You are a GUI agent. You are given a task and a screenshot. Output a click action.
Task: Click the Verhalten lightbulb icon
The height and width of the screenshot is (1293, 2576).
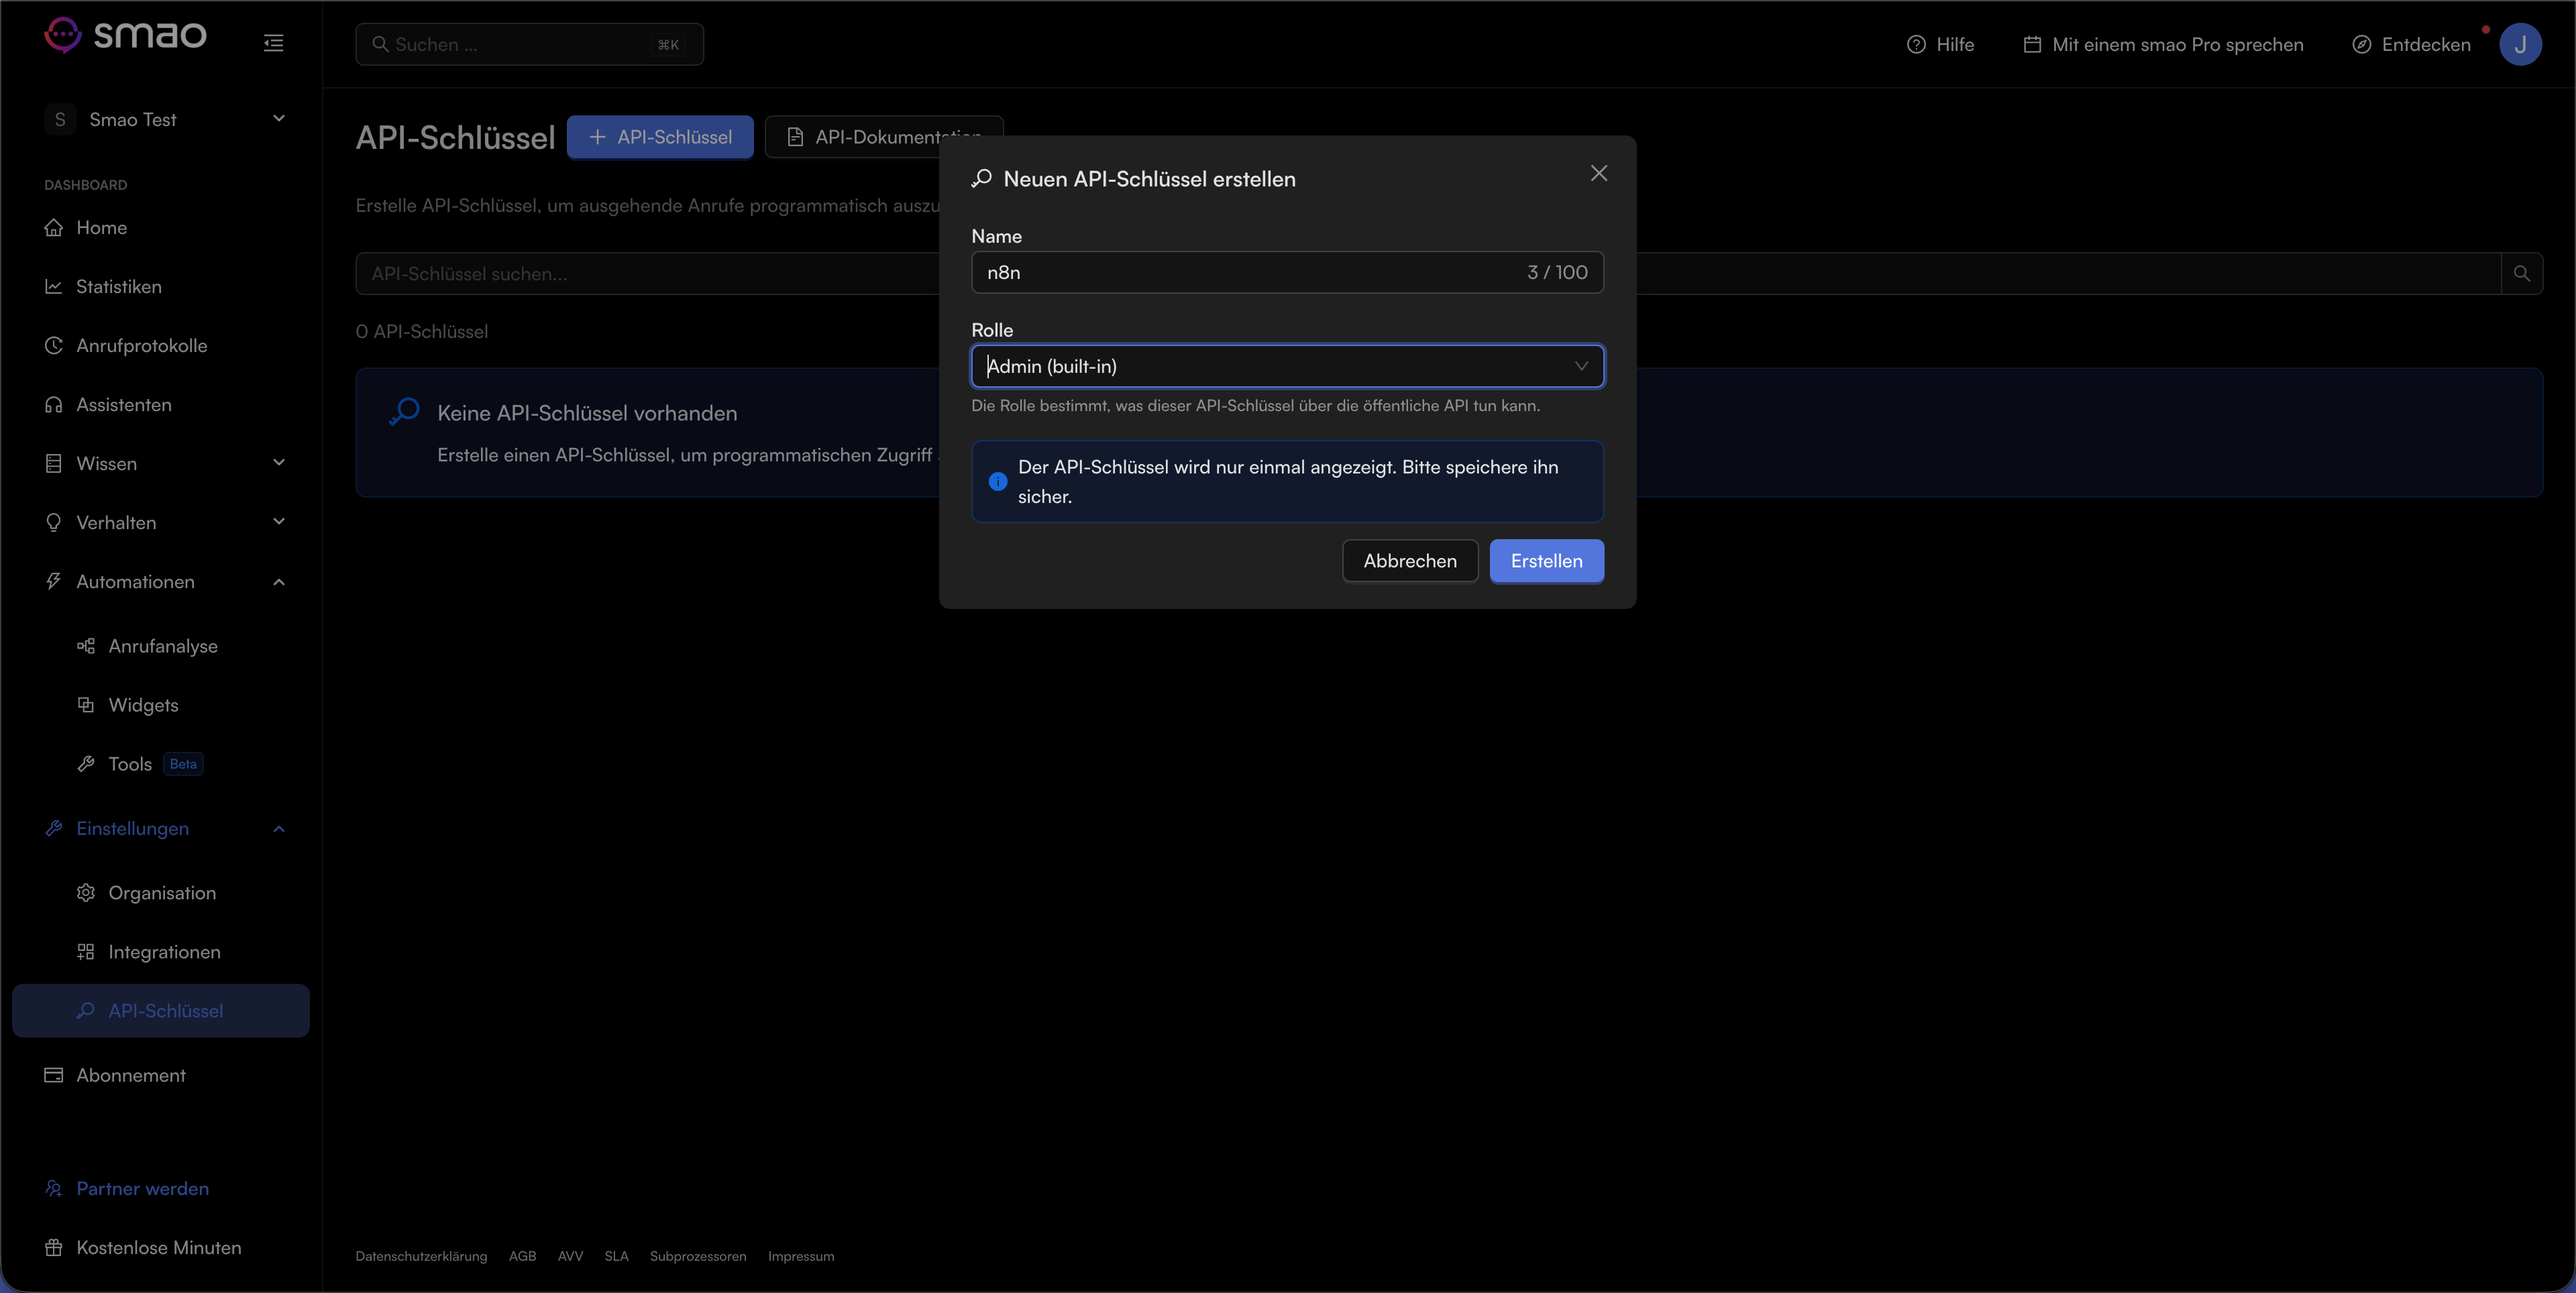click(x=54, y=522)
